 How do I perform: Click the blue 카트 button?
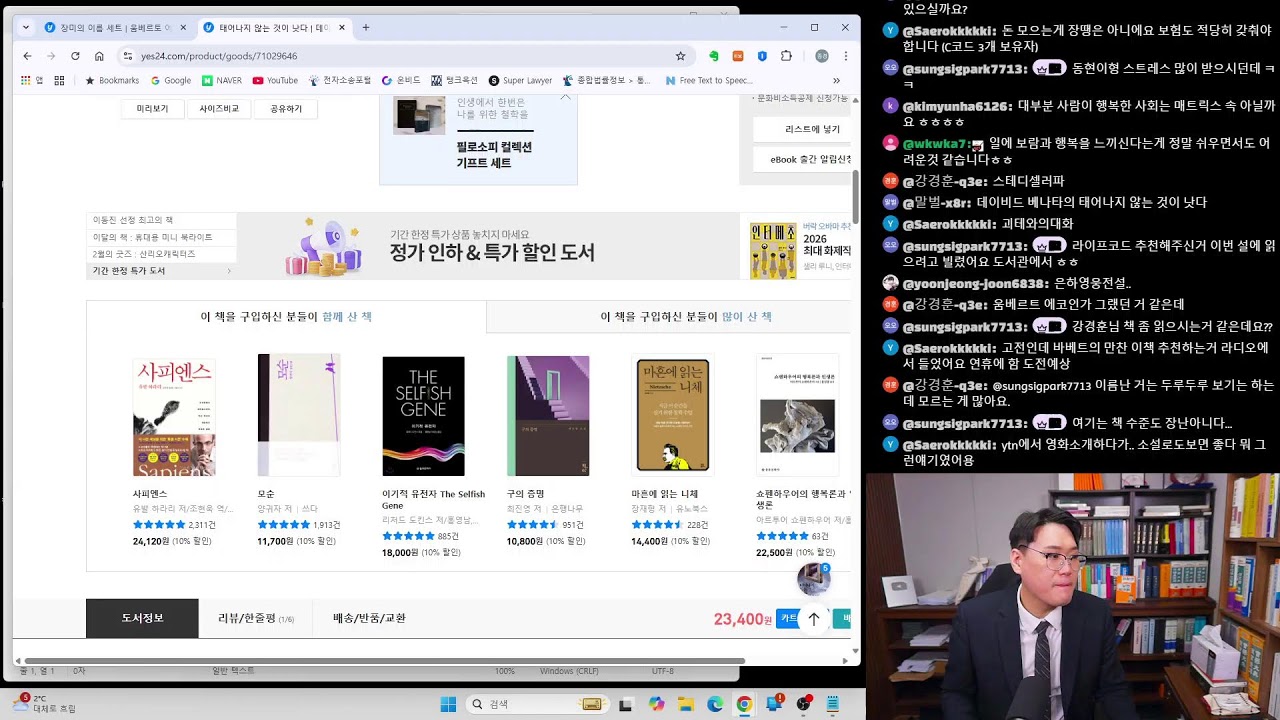pyautogui.click(x=787, y=619)
